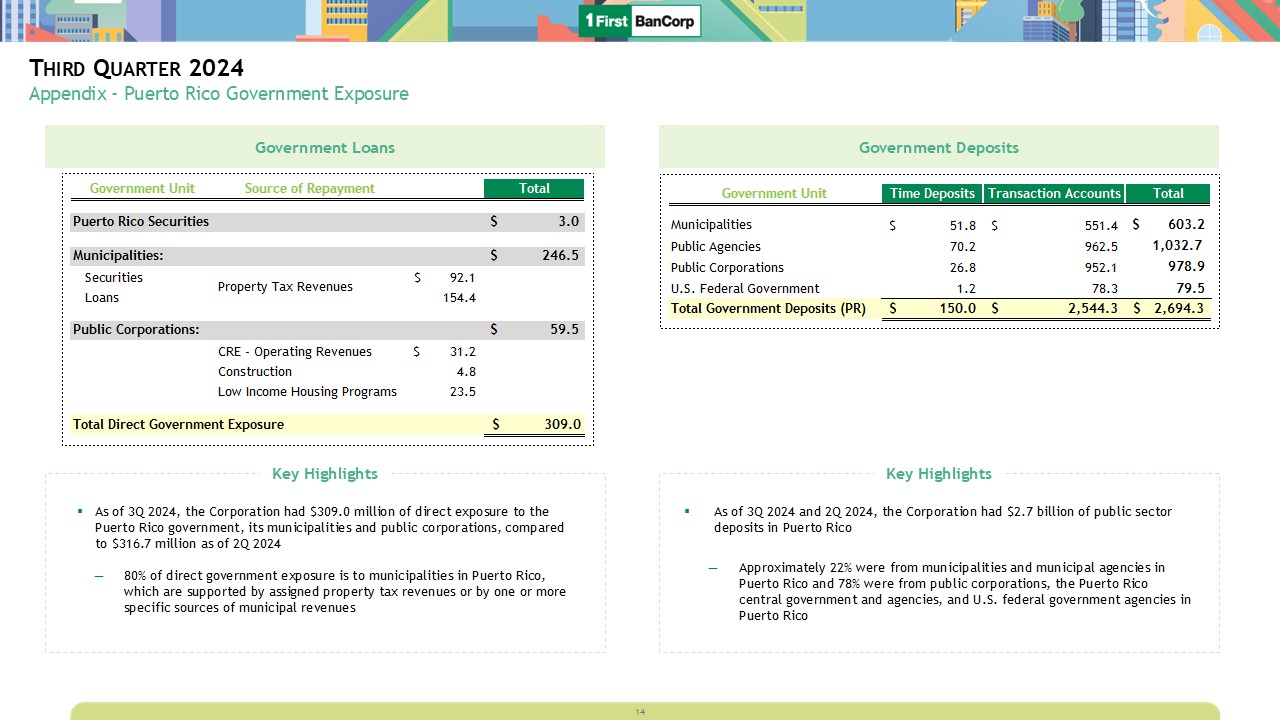Select the Public Corporations: loans row

point(136,329)
